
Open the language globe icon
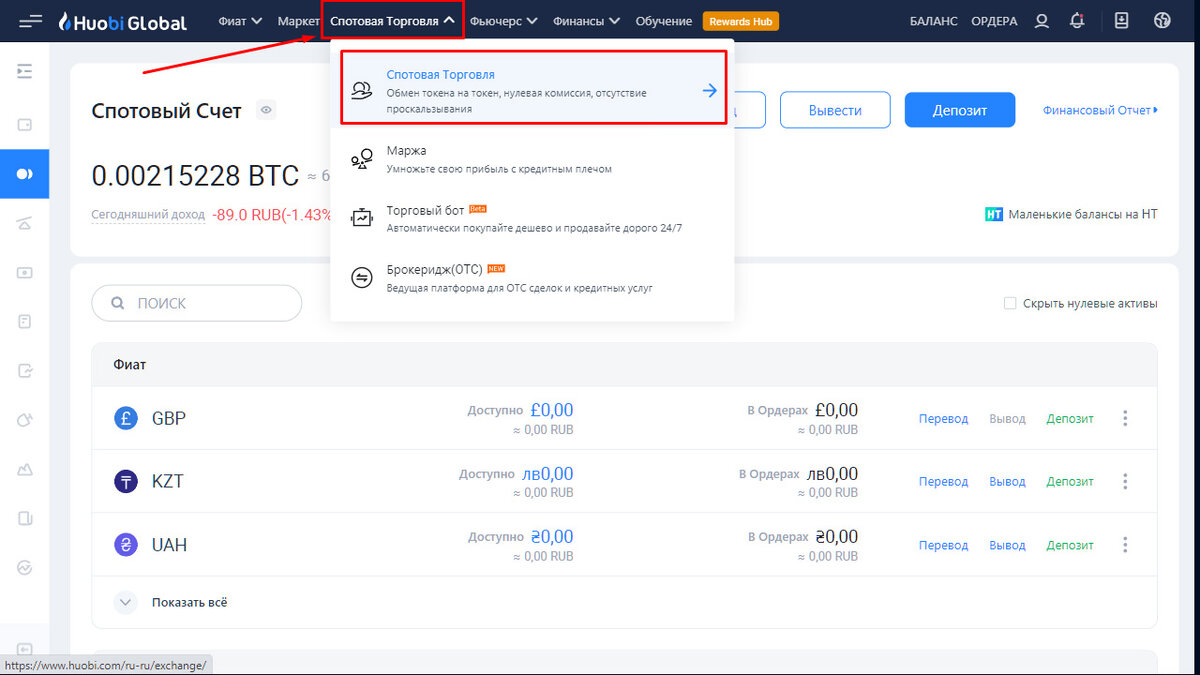click(x=1162, y=21)
